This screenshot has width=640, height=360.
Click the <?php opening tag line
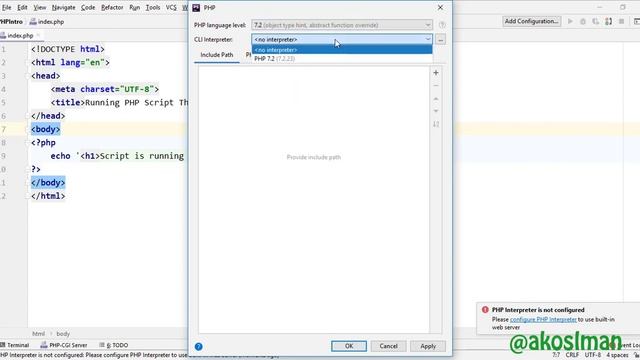coord(43,142)
